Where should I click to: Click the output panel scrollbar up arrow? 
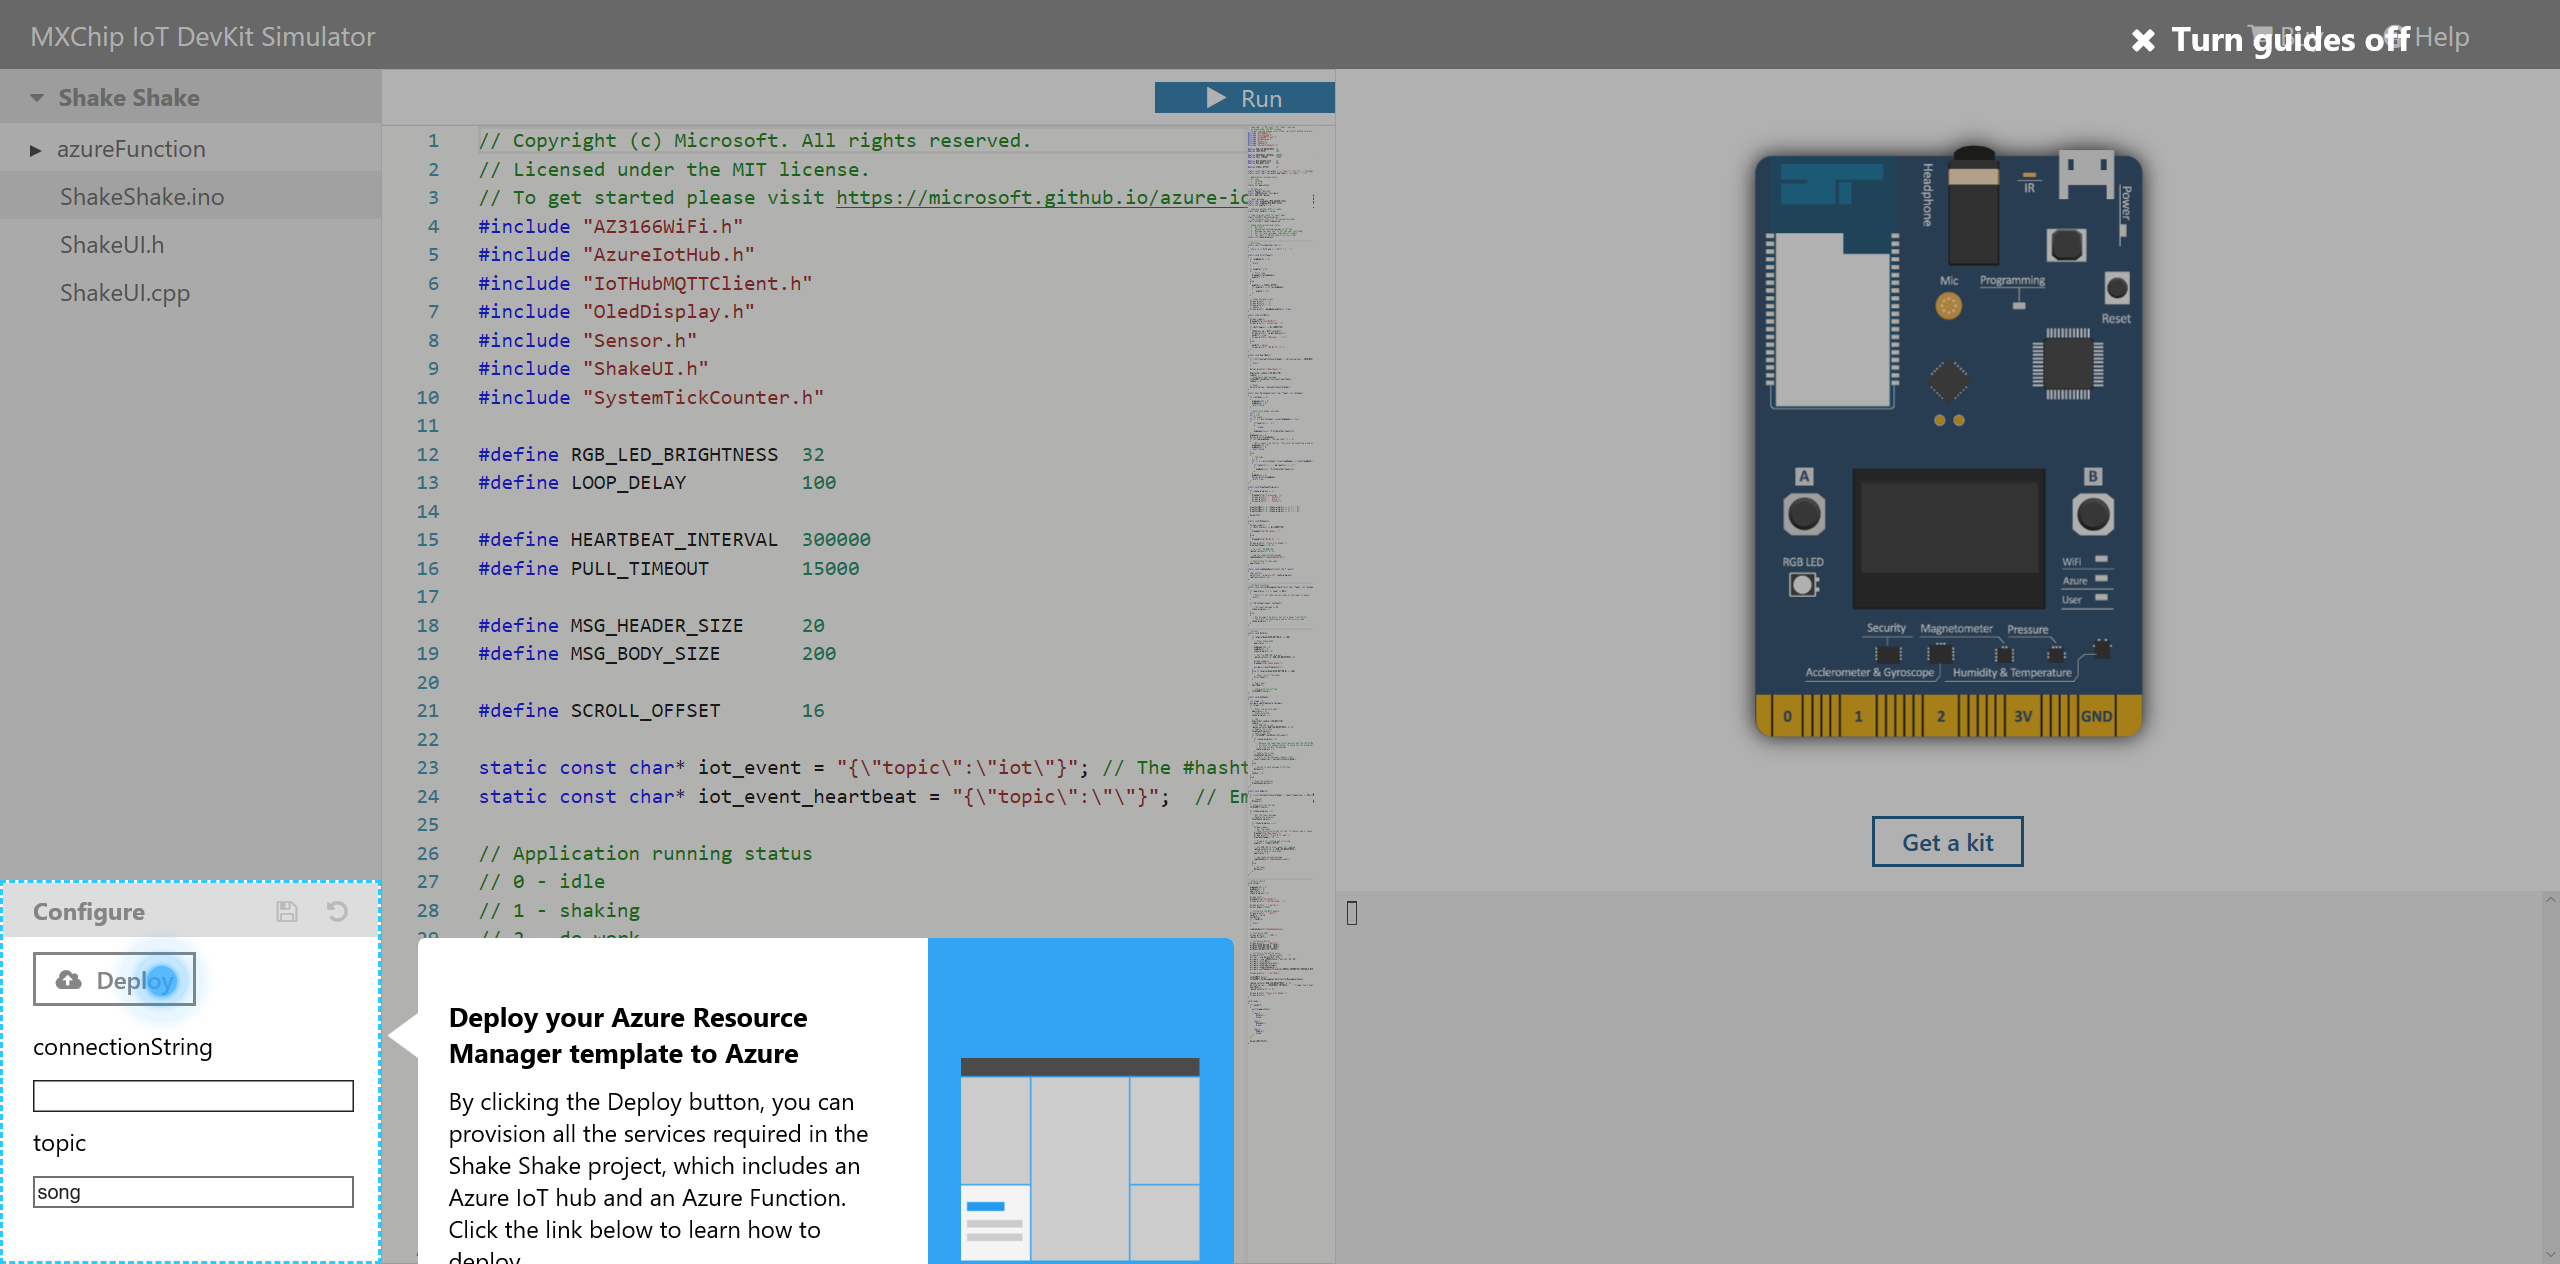pos(2550,900)
